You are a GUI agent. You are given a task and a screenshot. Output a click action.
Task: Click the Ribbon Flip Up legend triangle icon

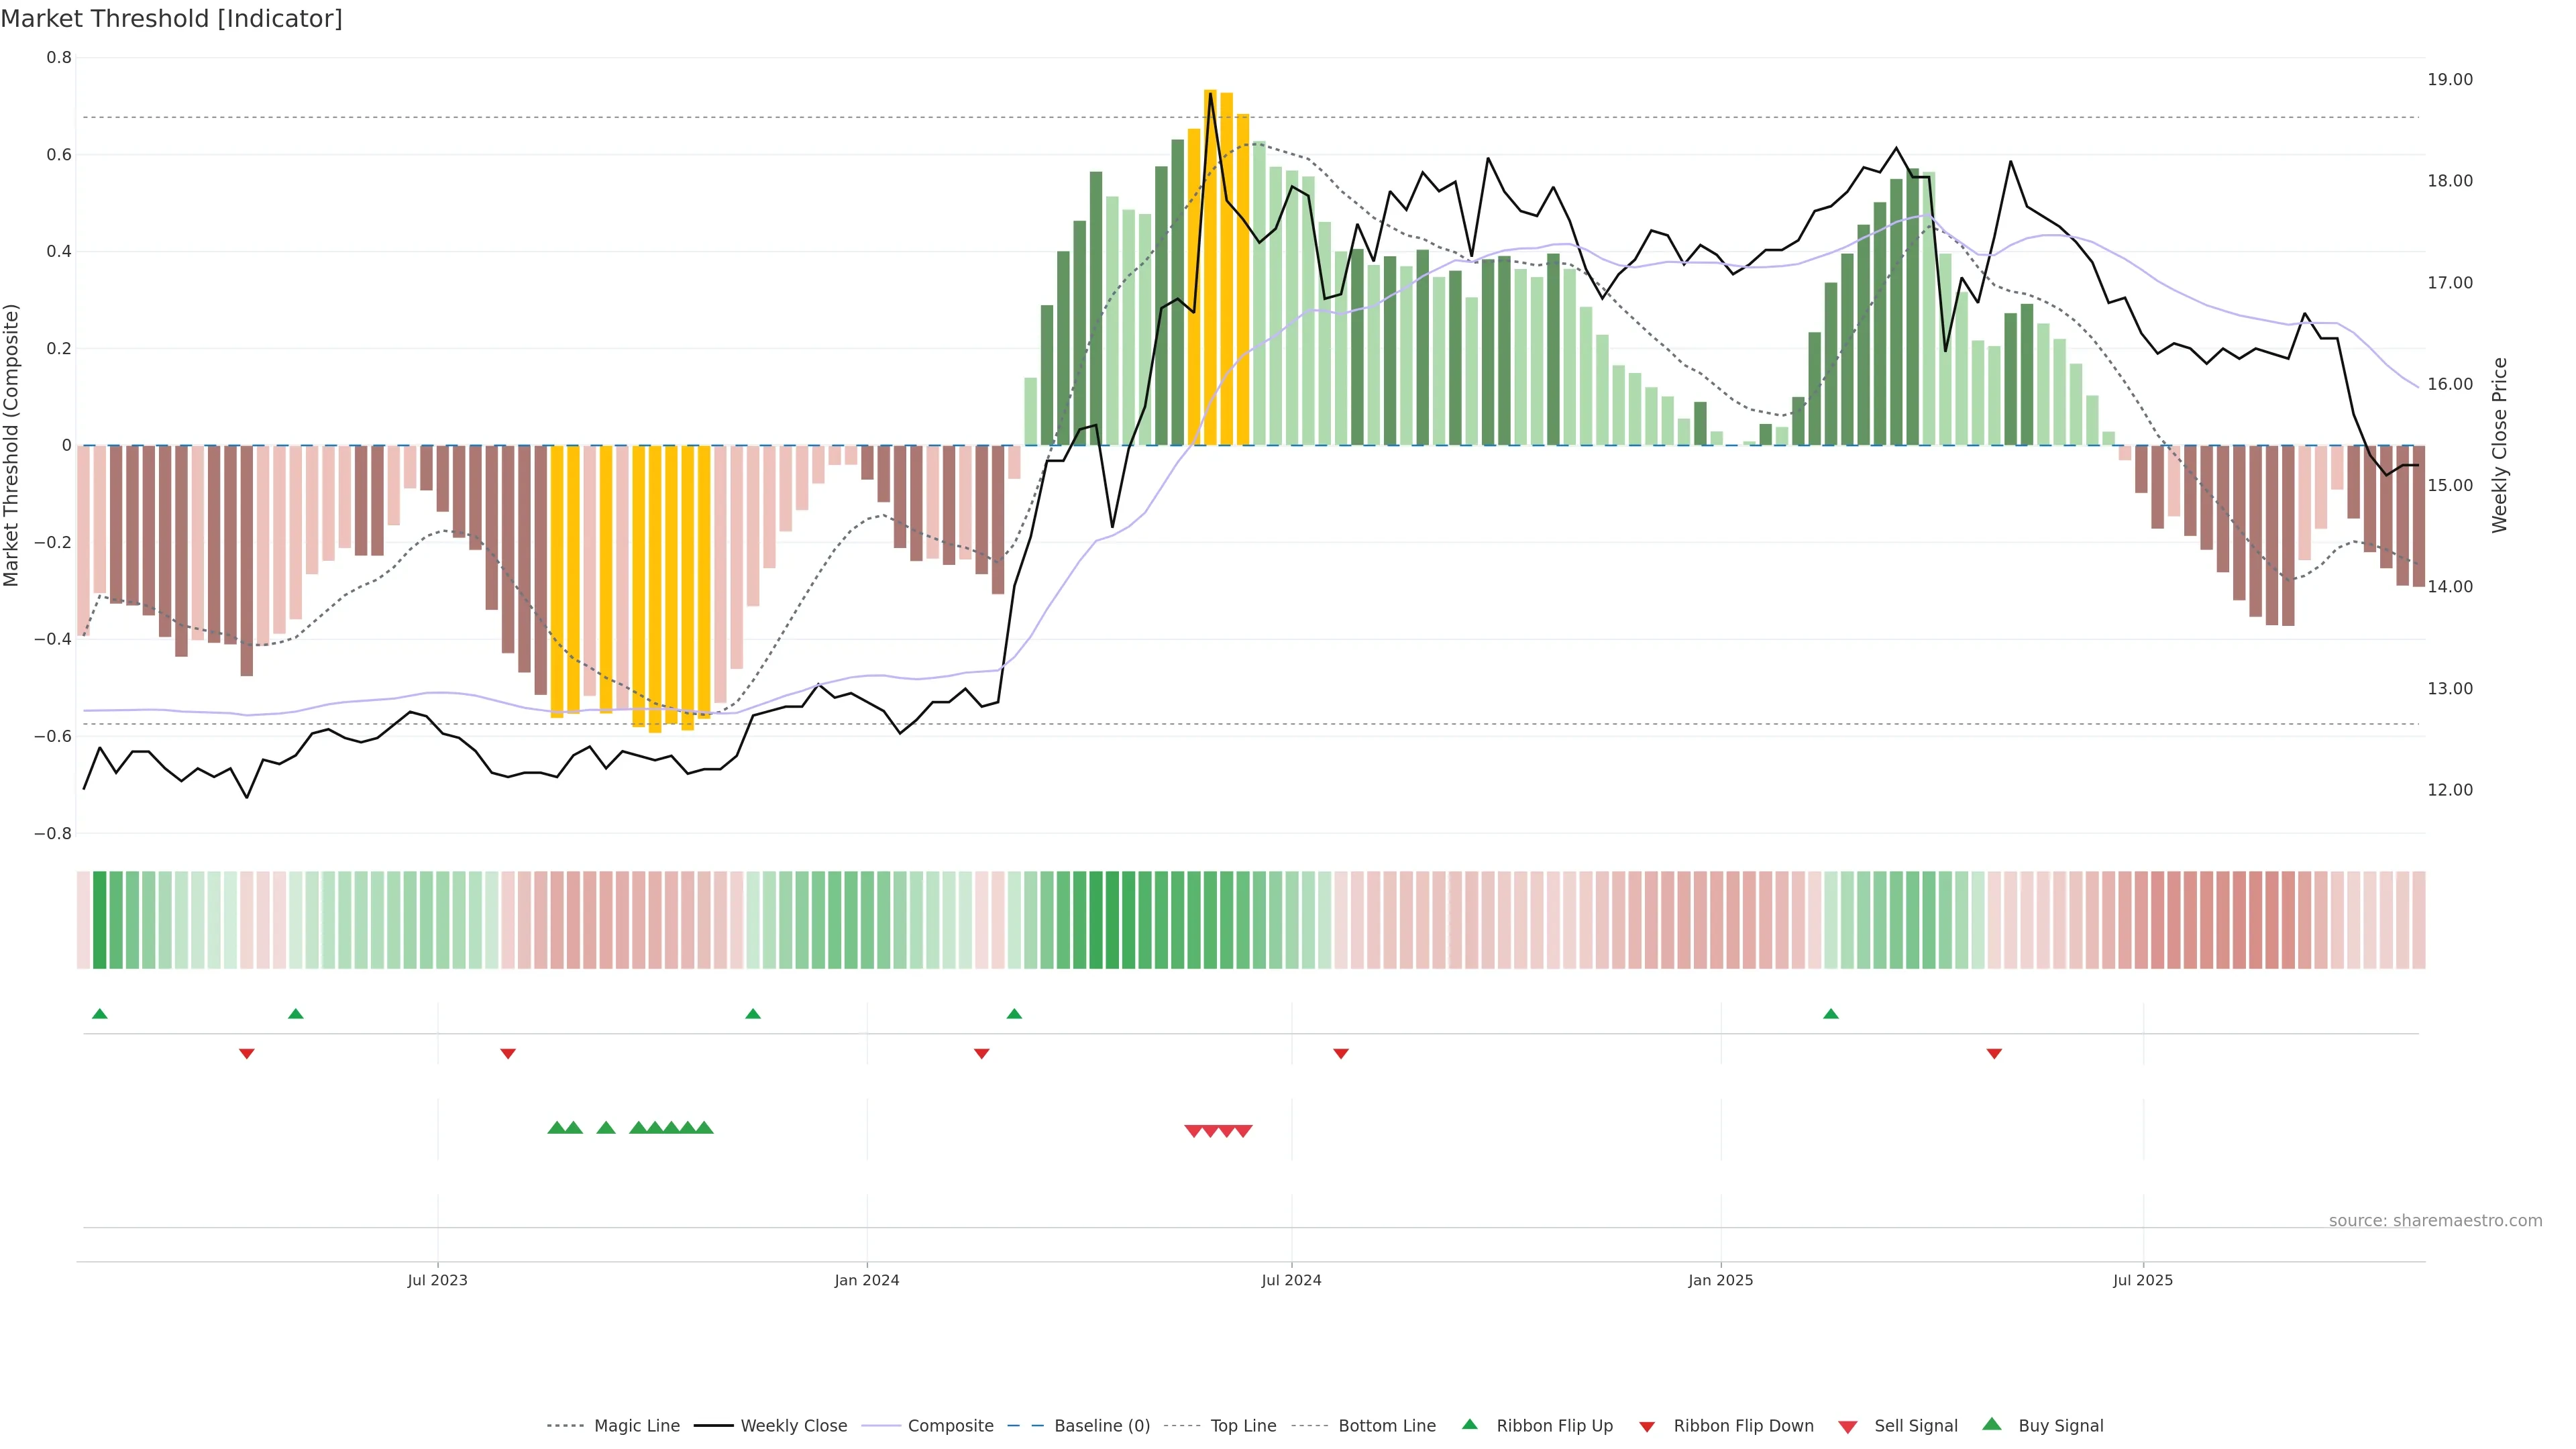tap(1469, 1424)
